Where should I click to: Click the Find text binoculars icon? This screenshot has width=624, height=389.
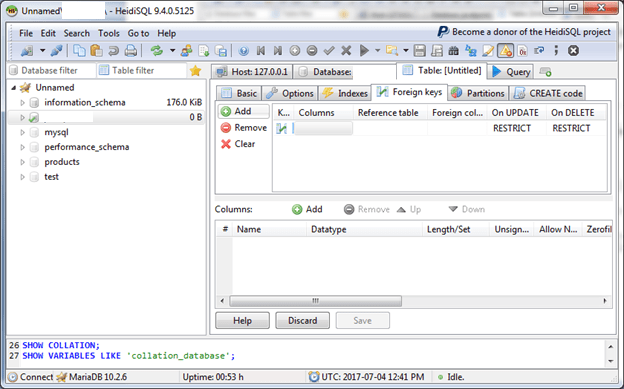pos(453,51)
